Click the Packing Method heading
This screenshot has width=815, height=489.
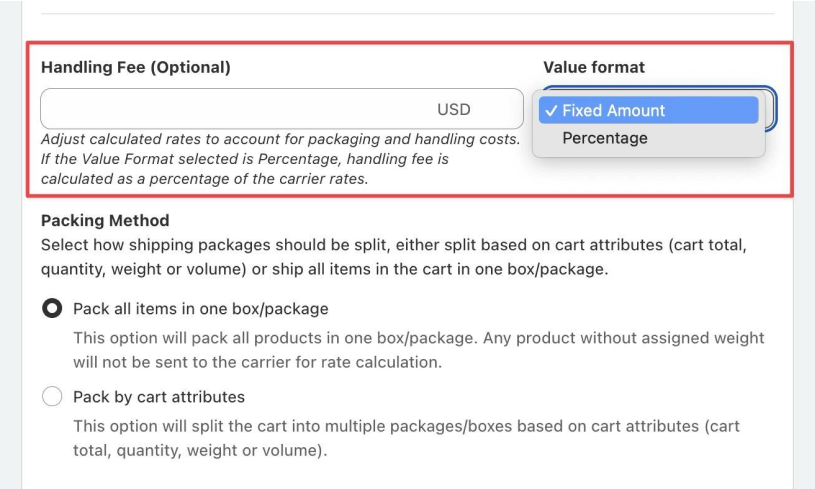coord(105,220)
